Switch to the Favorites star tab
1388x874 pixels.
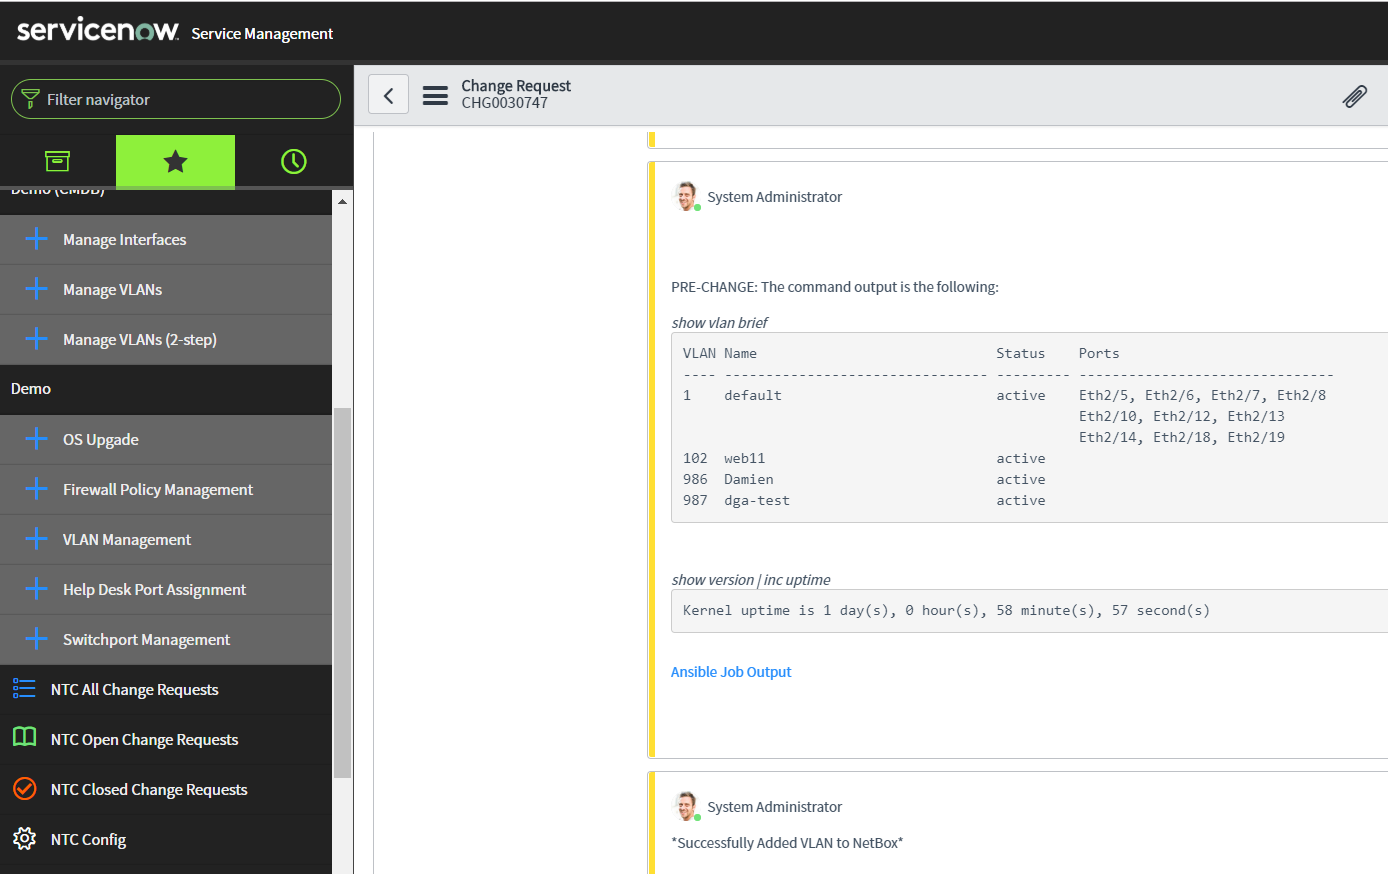(175, 161)
